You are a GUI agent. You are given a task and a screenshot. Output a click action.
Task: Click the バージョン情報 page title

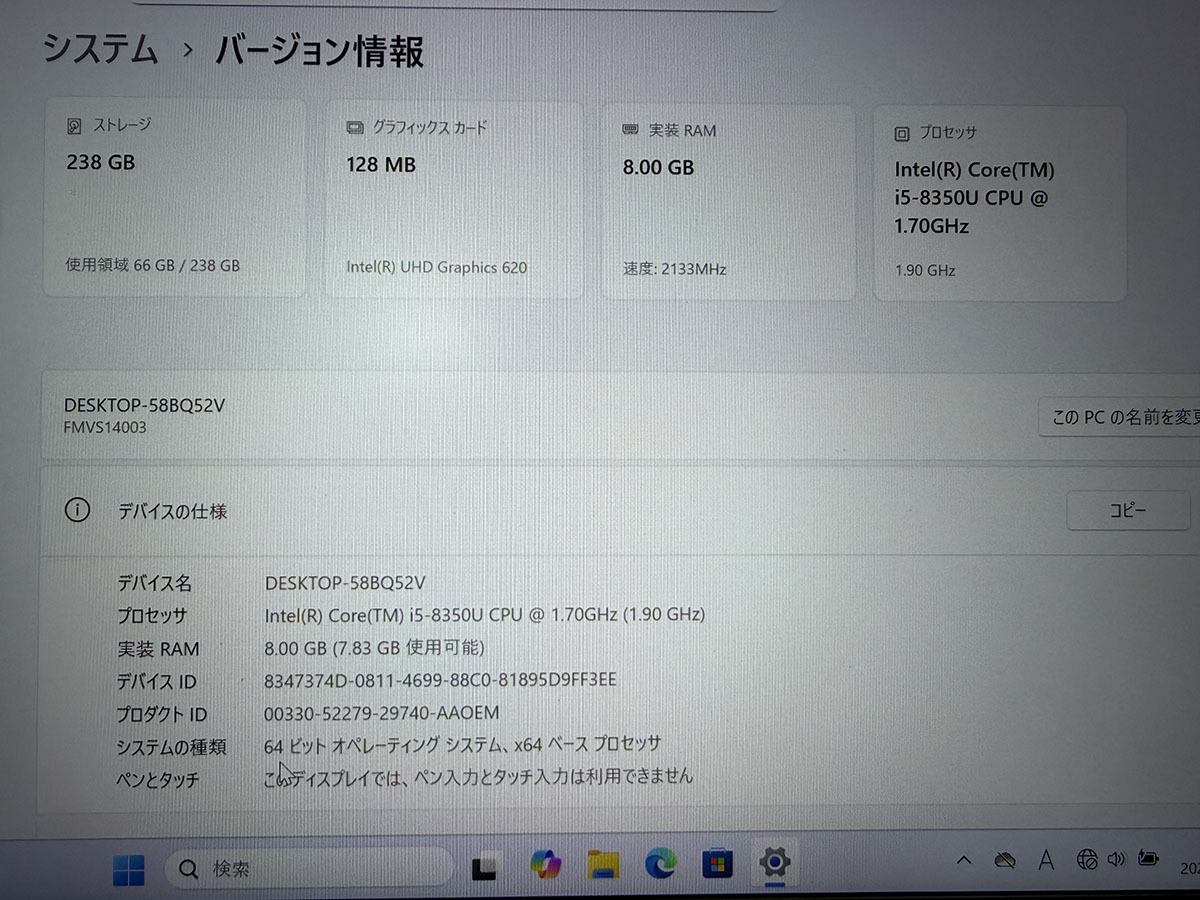[319, 51]
